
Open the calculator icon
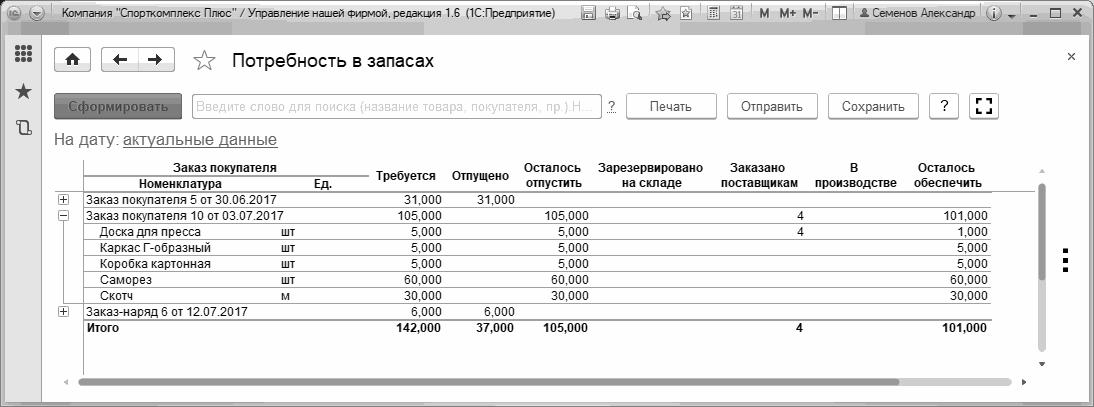point(713,13)
